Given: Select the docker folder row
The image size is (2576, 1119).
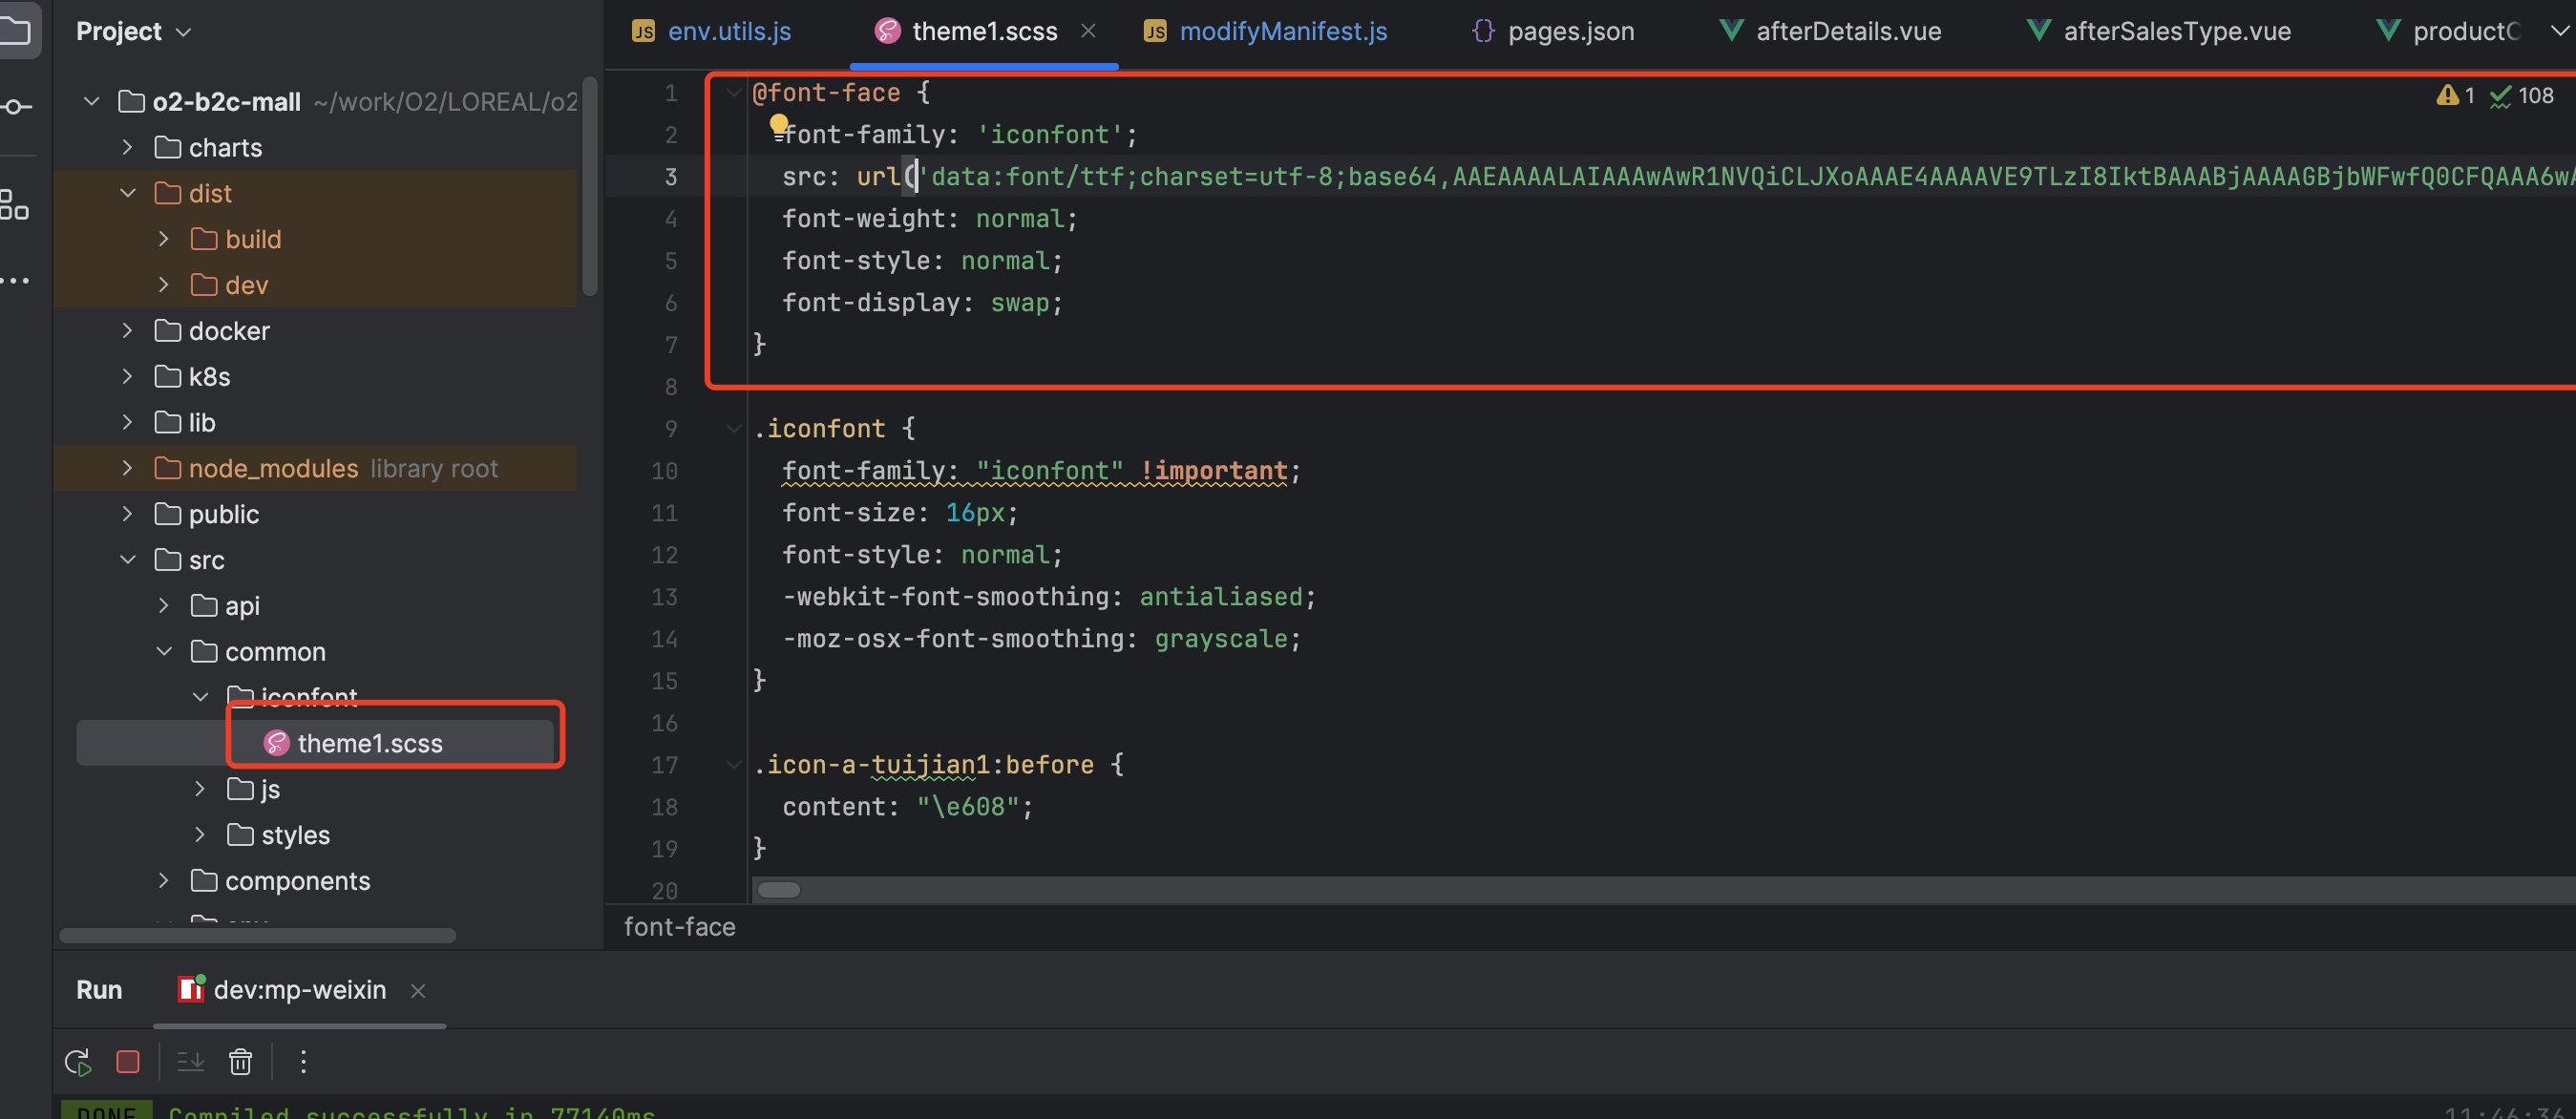Looking at the screenshot, I should [315, 331].
